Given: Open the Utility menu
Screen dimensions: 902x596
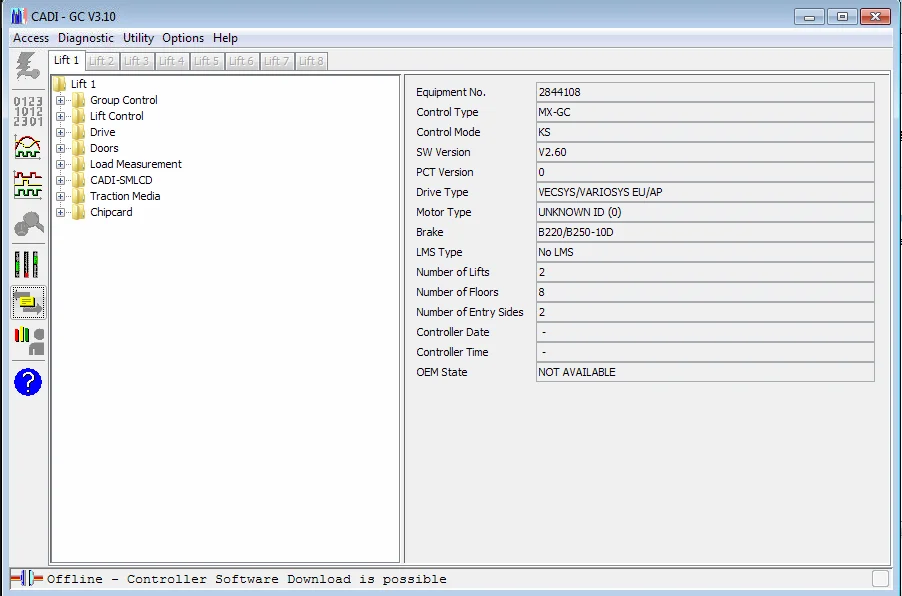Looking at the screenshot, I should [138, 38].
